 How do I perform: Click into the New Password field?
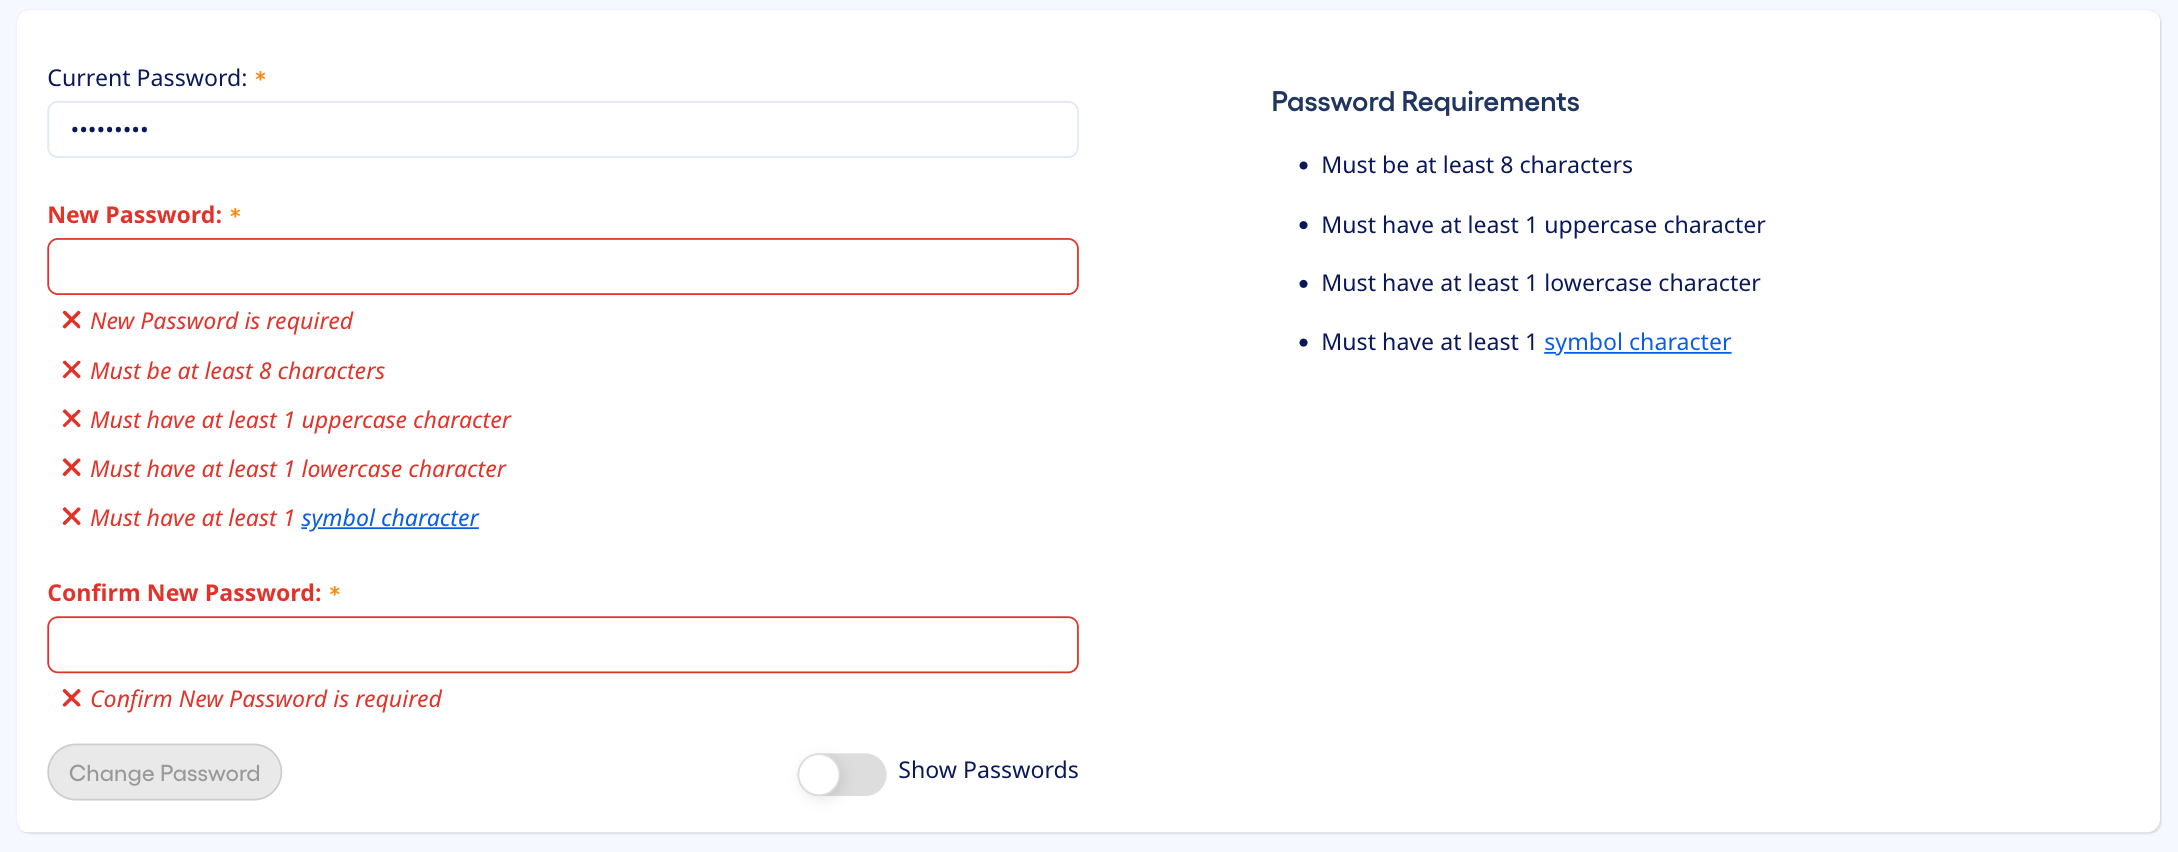[x=562, y=267]
